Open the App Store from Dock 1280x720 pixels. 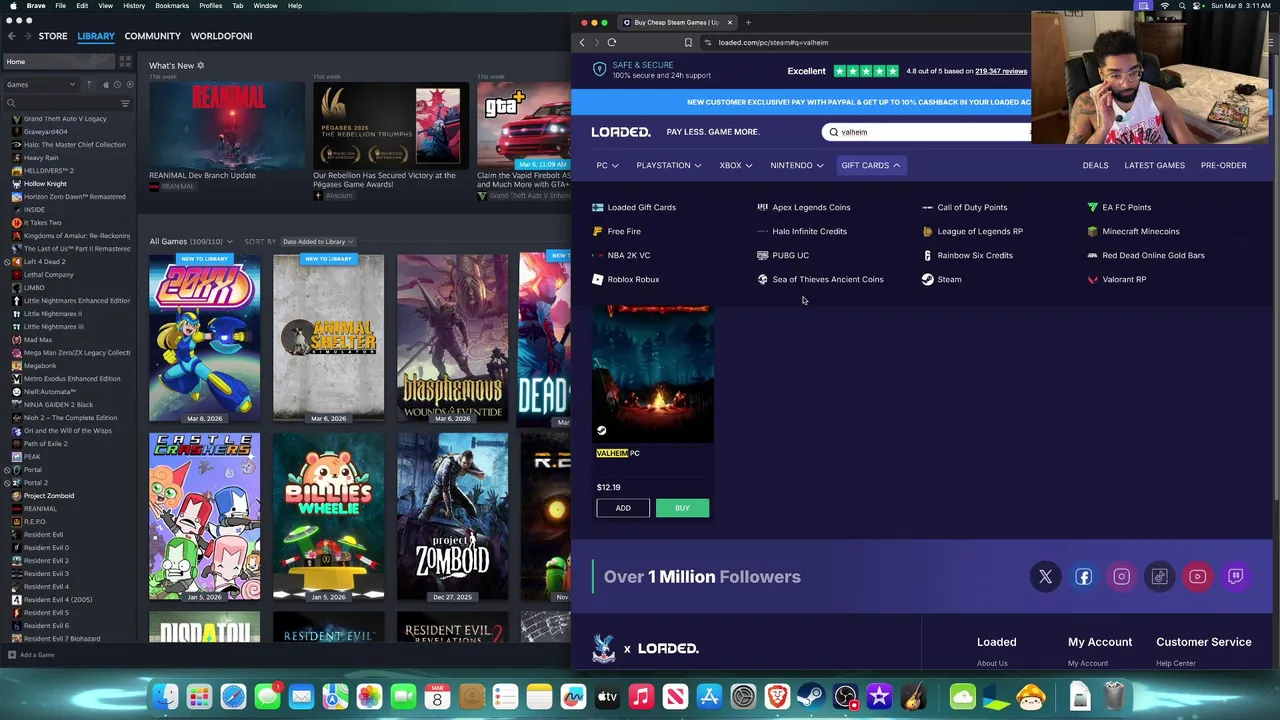pyautogui.click(x=709, y=696)
